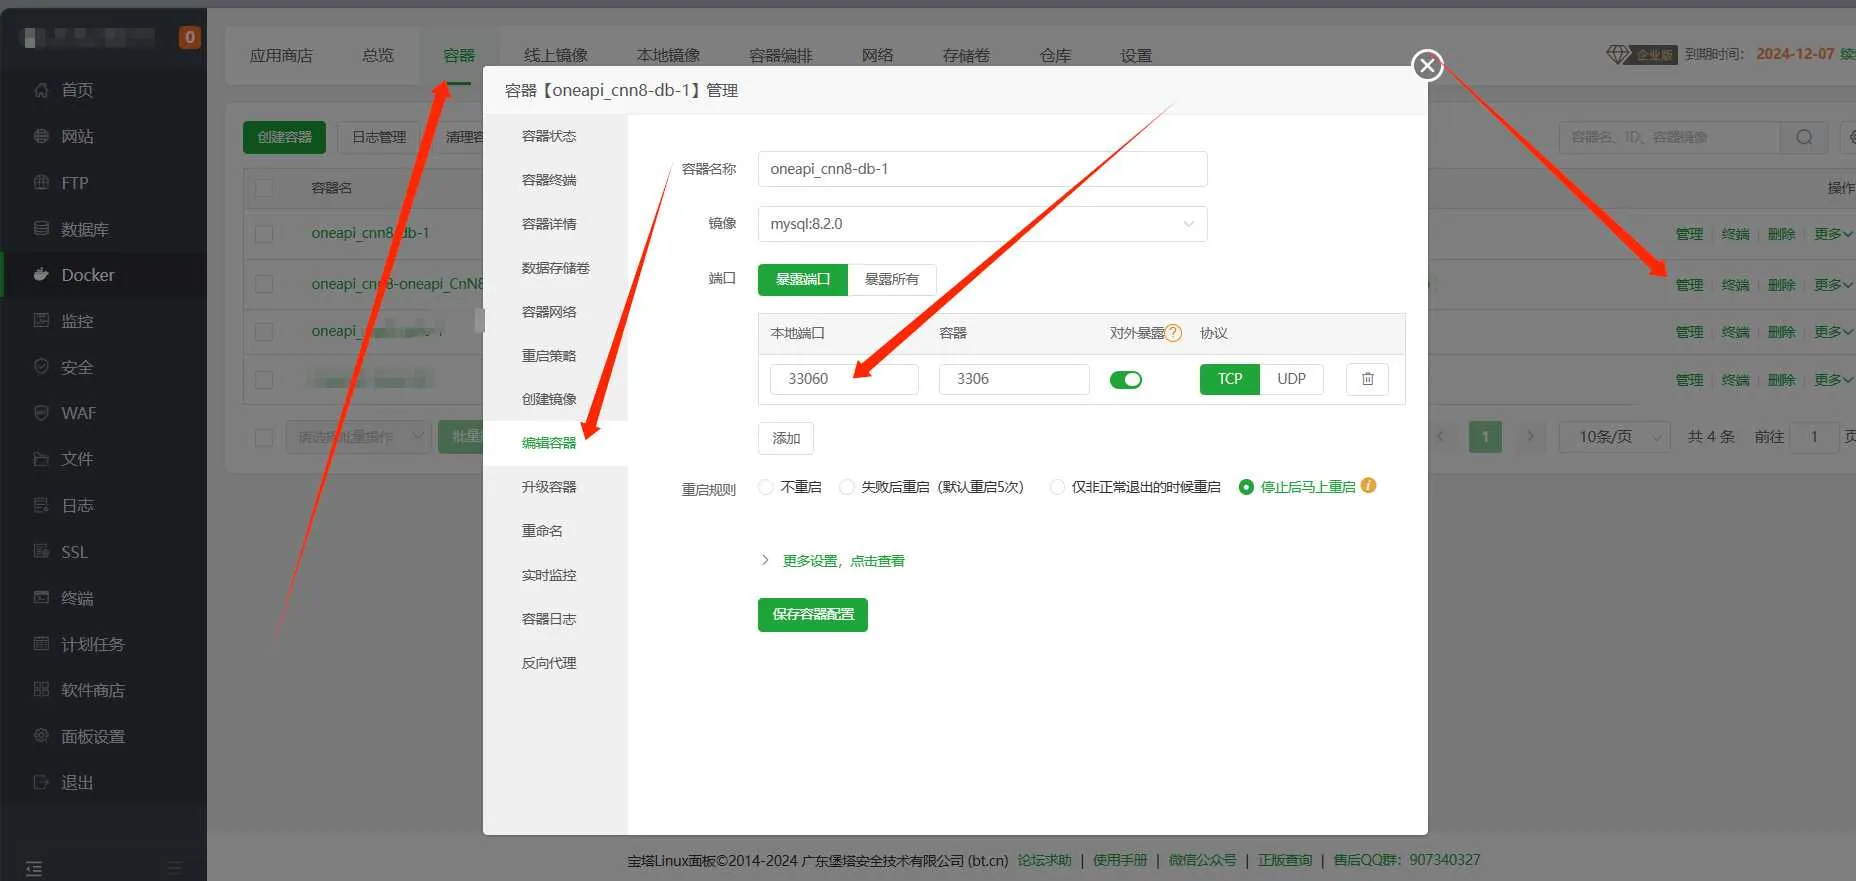This screenshot has width=1856, height=881.
Task: Switch to the 线上镜像 tab
Action: coord(555,55)
